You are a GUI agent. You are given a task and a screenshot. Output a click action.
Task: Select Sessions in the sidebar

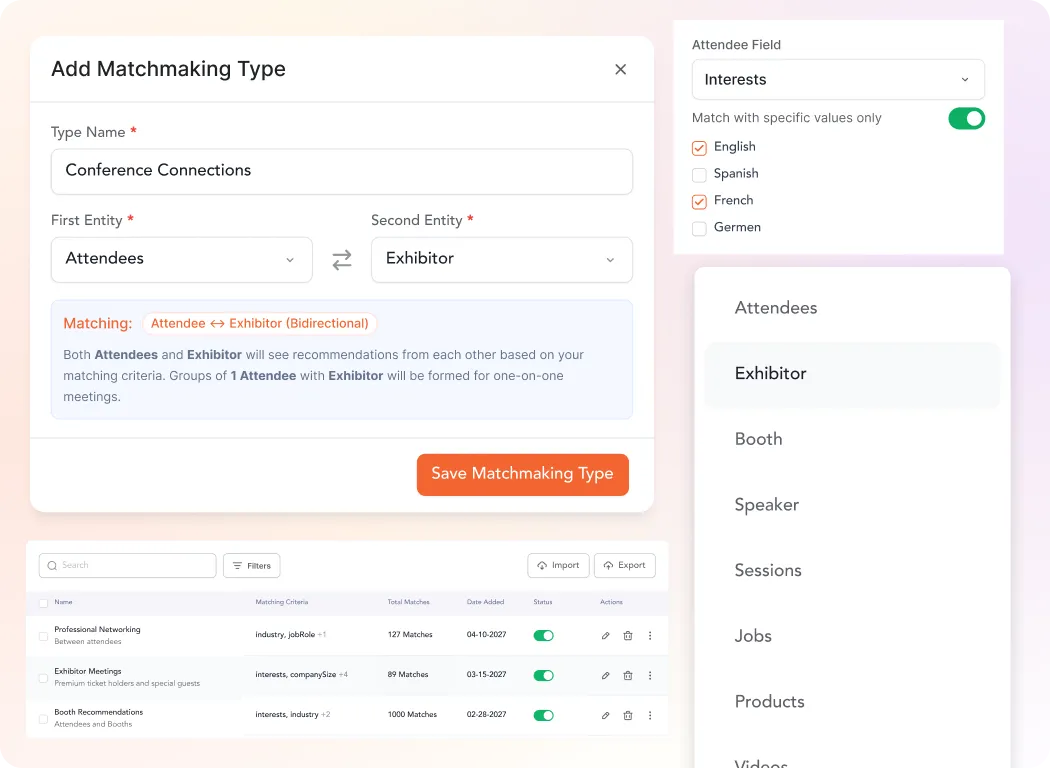768,570
